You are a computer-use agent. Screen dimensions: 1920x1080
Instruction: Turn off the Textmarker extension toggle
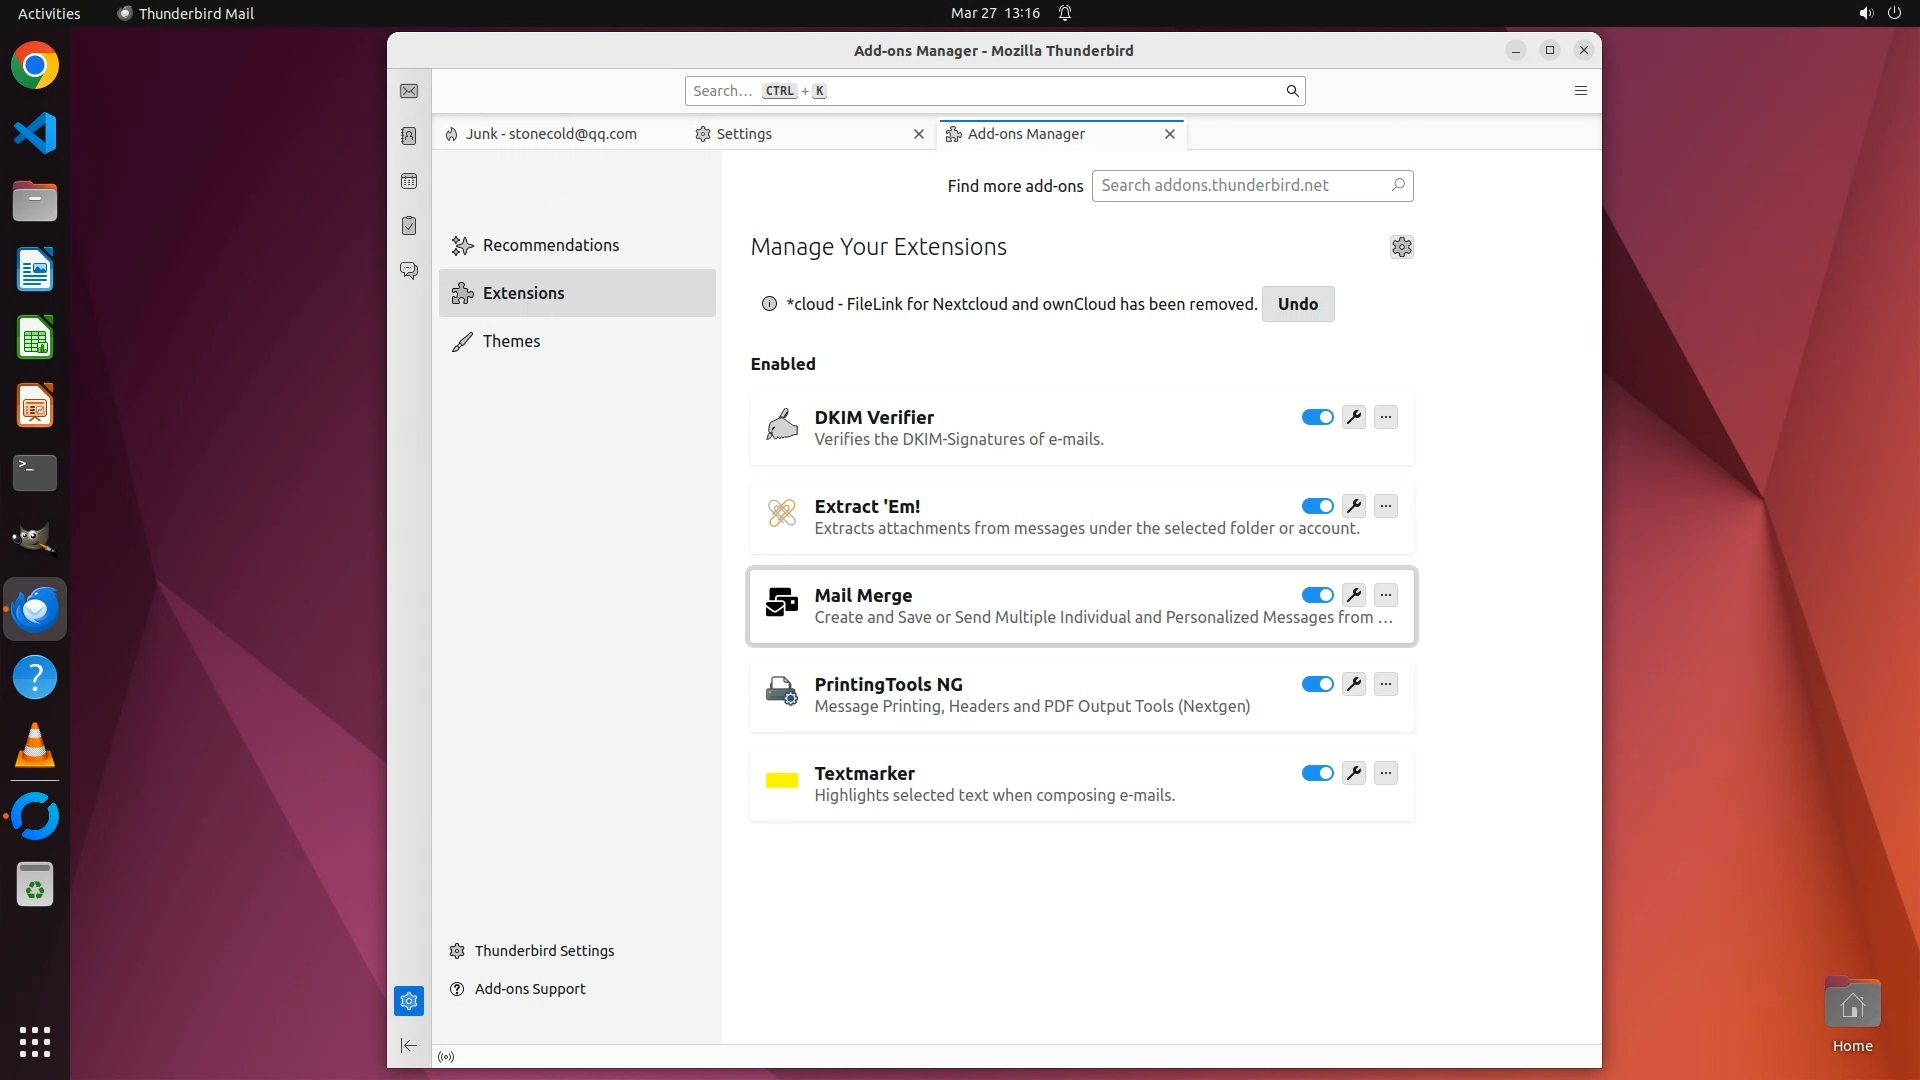[1317, 773]
